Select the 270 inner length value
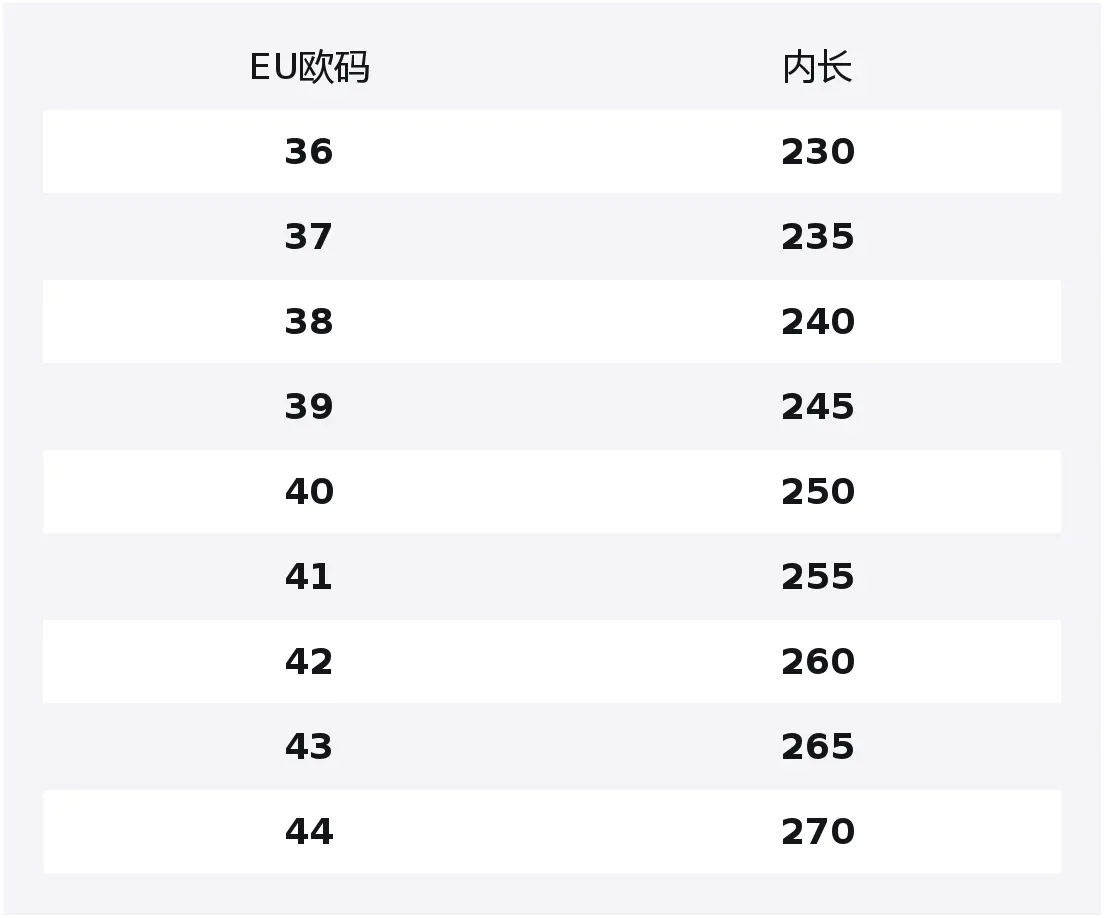 pyautogui.click(x=817, y=832)
